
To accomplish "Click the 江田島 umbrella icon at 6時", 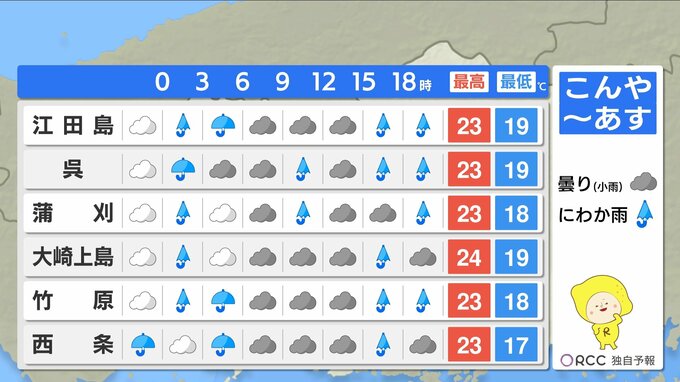I will (223, 126).
